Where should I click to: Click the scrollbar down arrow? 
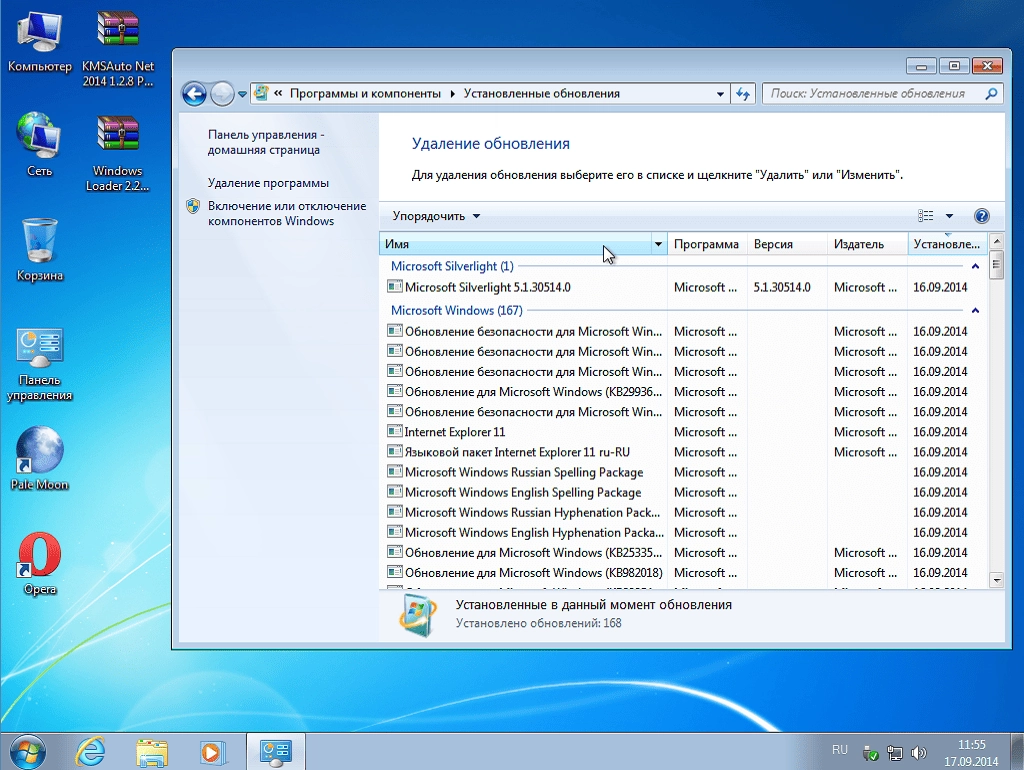[x=996, y=580]
